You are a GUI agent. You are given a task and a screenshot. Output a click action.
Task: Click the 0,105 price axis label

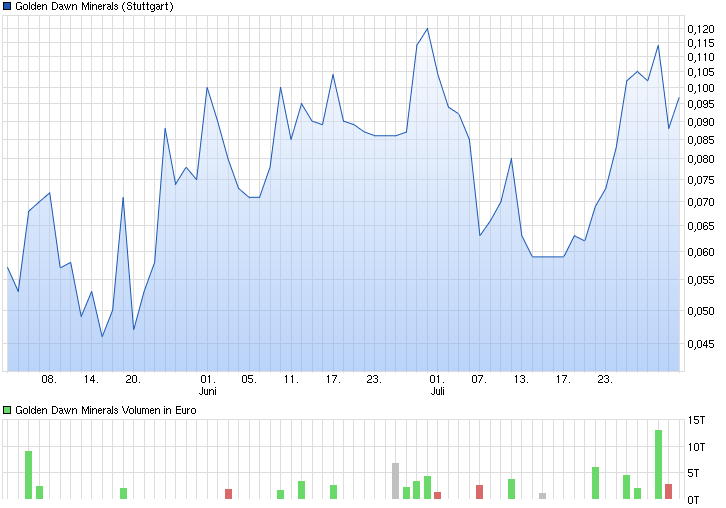click(701, 72)
